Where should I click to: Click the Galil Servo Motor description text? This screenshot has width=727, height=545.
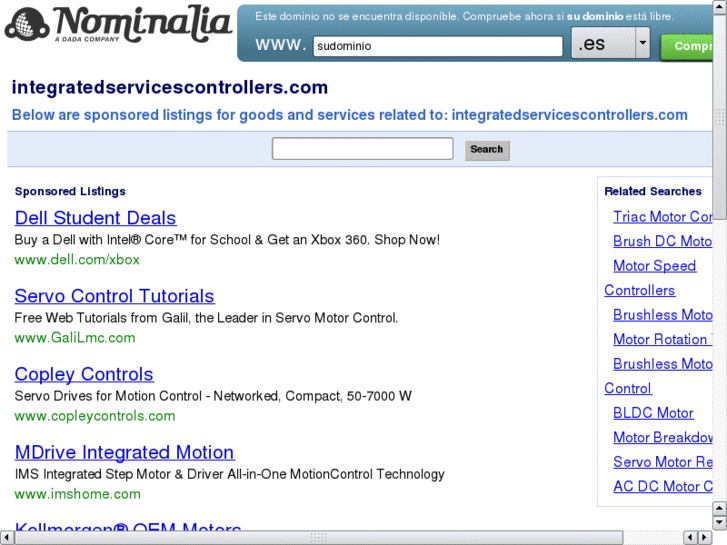click(206, 318)
